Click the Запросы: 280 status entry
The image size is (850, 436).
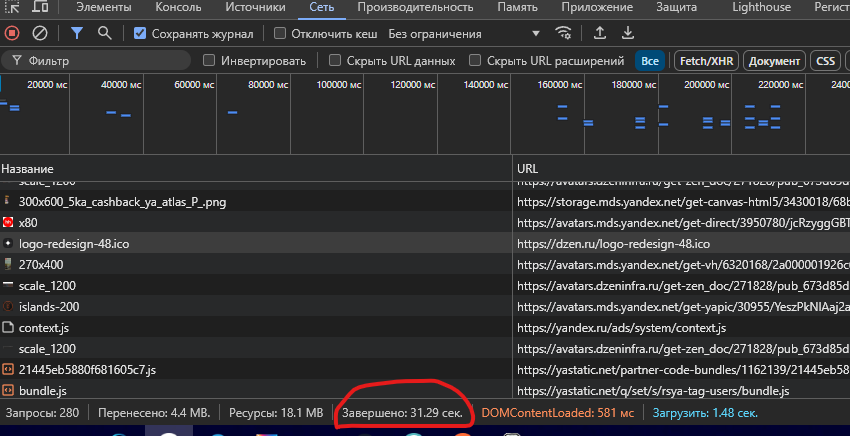click(x=42, y=413)
